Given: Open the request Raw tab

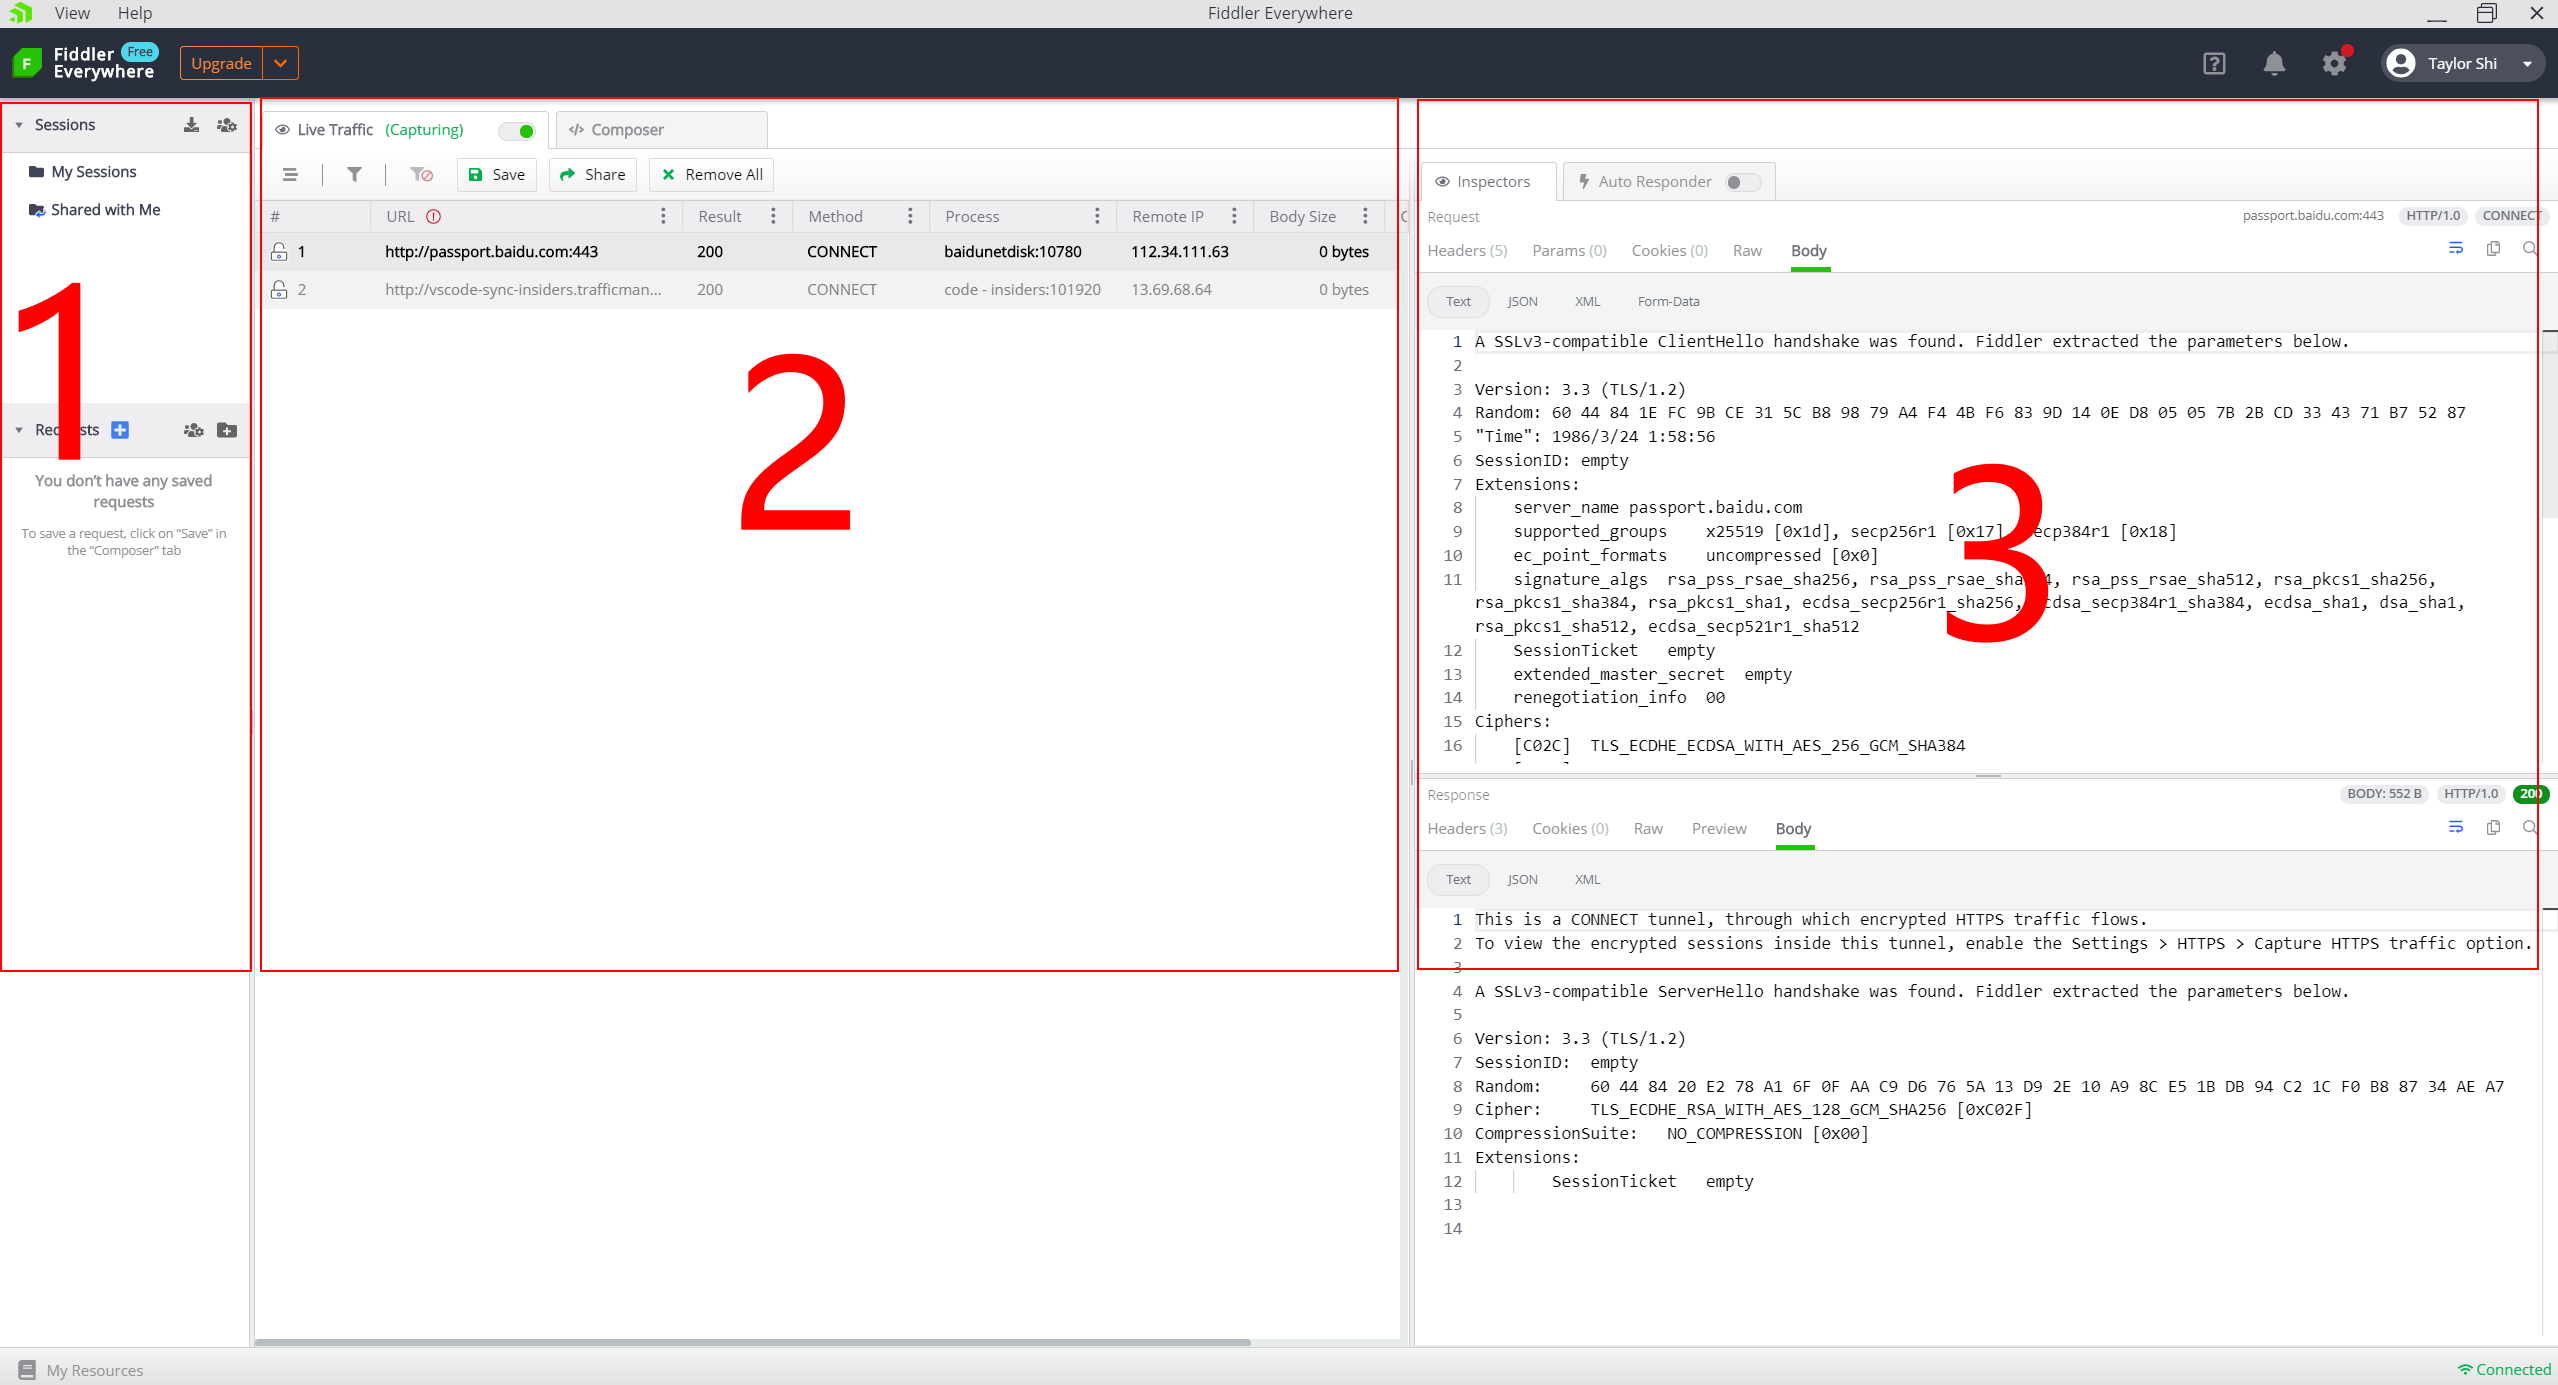Looking at the screenshot, I should (x=1747, y=250).
